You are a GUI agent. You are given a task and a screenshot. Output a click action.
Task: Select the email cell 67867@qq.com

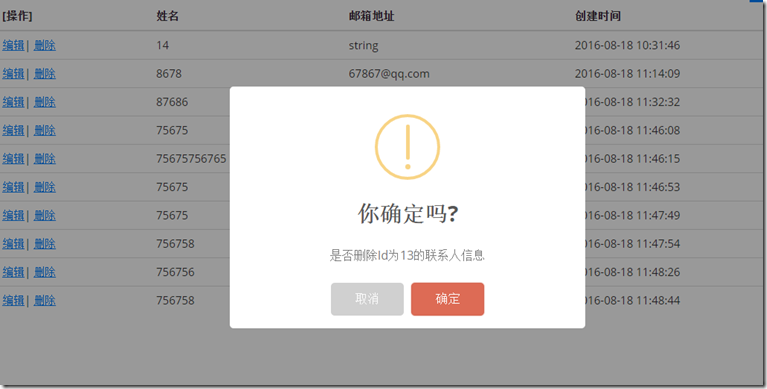[x=389, y=74]
